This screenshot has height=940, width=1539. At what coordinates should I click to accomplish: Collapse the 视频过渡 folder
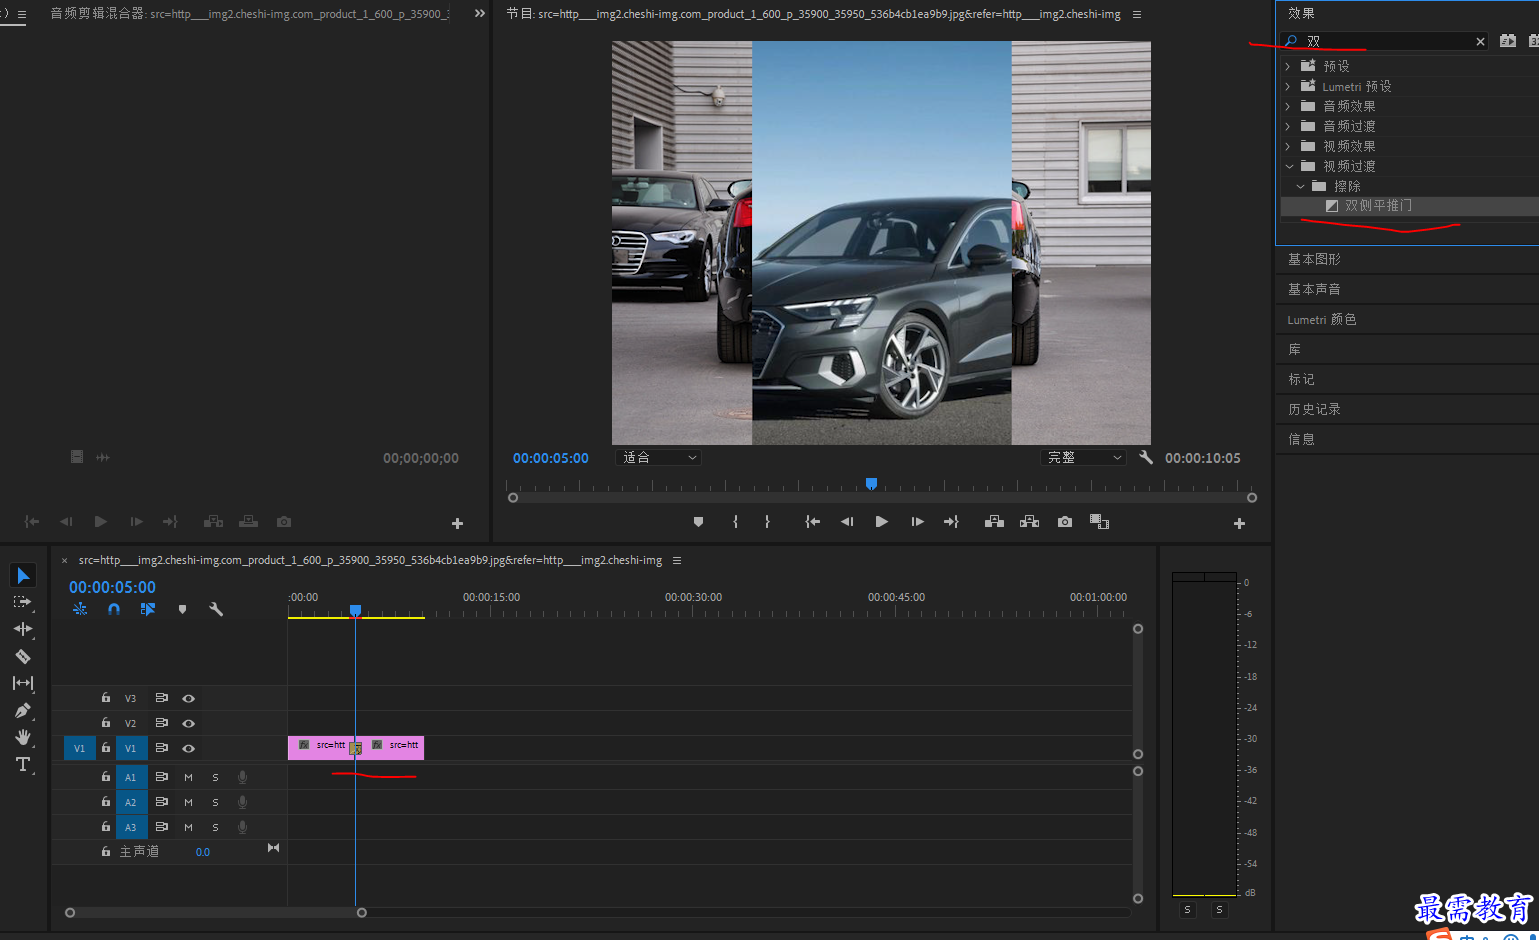pyautogui.click(x=1289, y=166)
